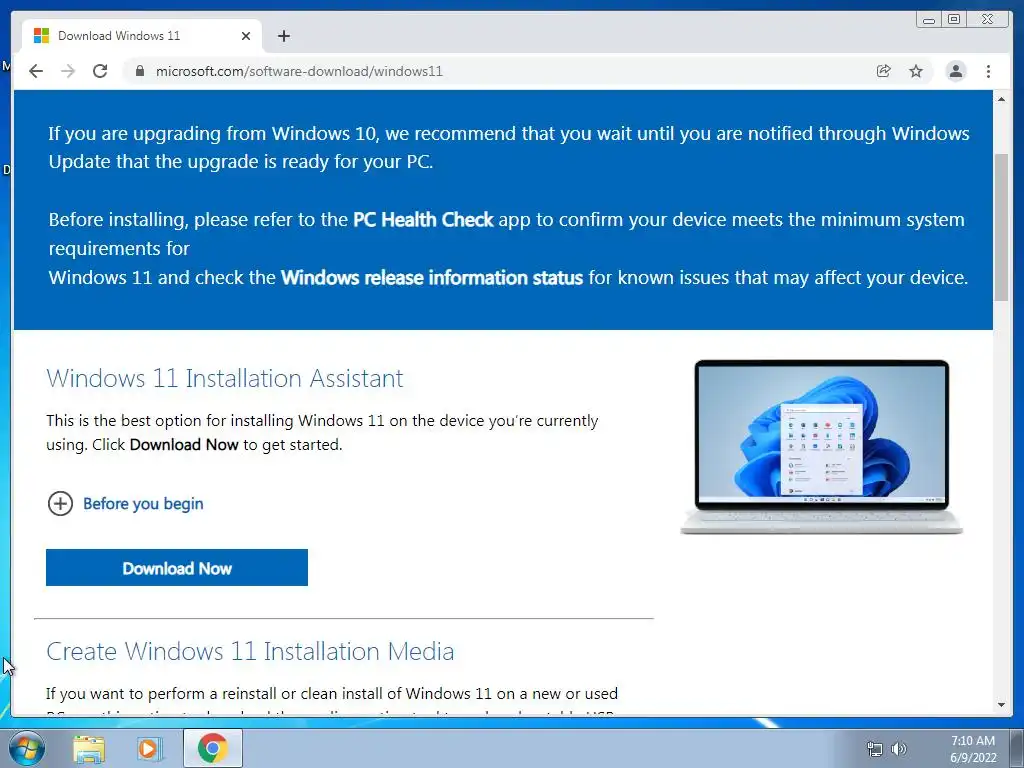
Task: Click the network tray icon
Action: click(874, 749)
